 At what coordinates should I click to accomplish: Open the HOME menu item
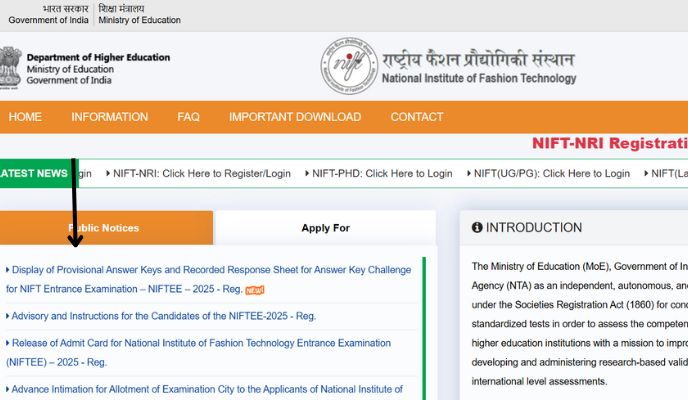click(x=25, y=117)
